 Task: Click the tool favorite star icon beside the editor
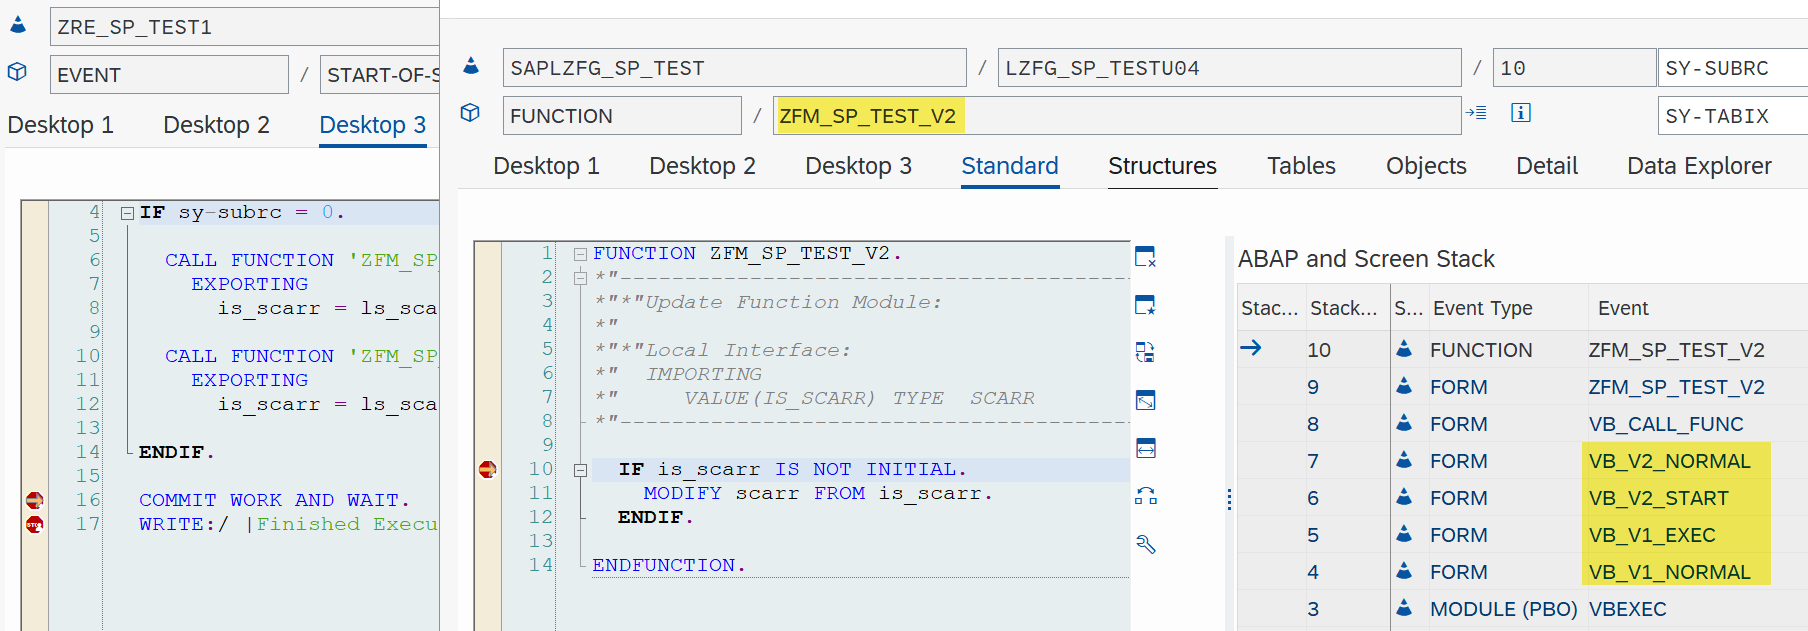coord(1146,305)
